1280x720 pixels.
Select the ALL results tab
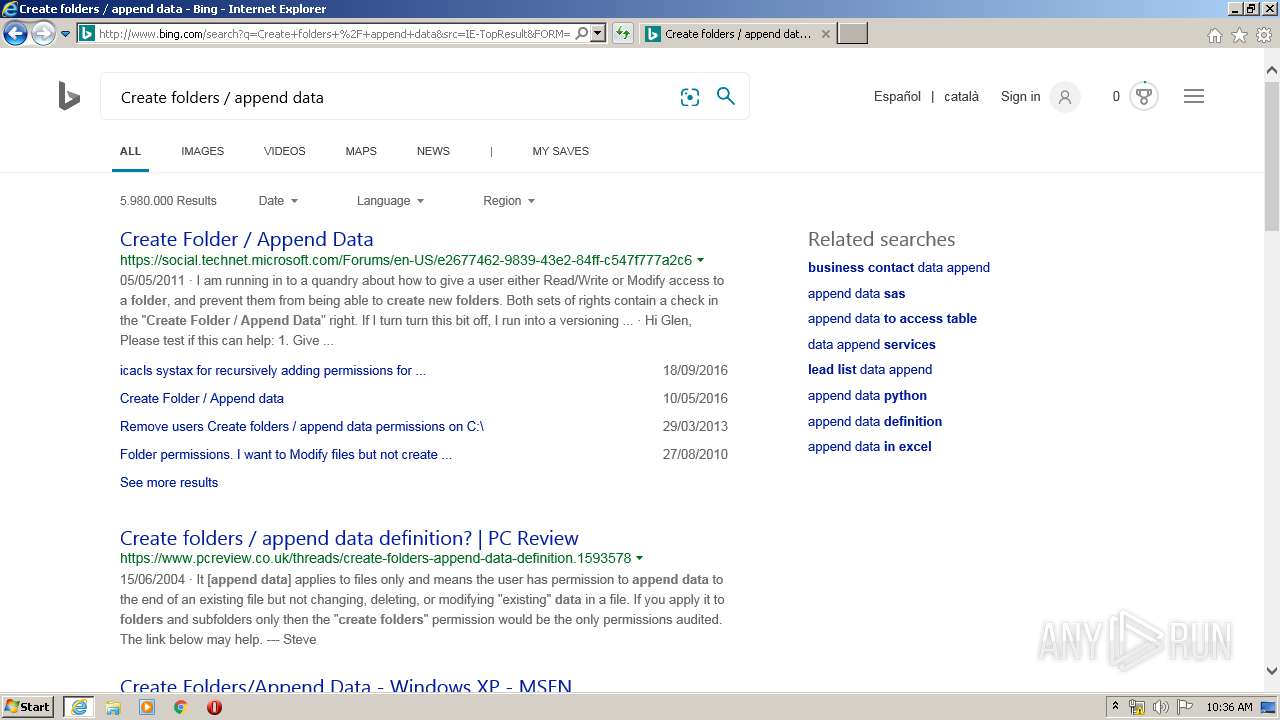[130, 151]
